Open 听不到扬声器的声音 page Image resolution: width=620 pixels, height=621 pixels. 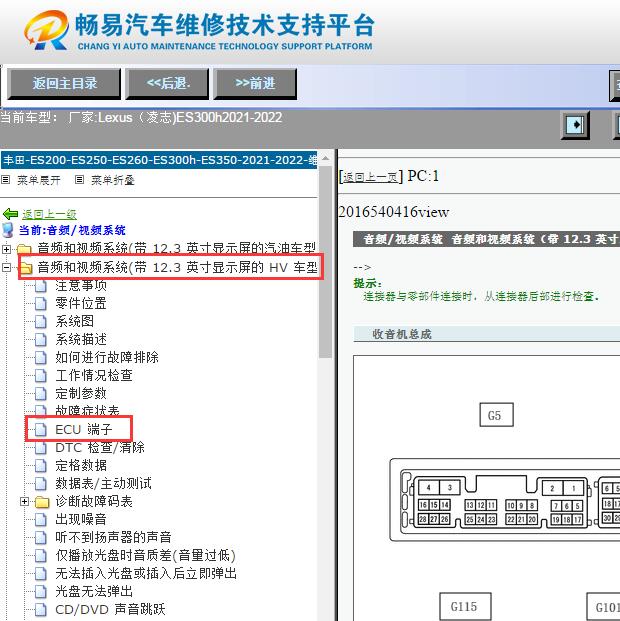click(x=113, y=537)
